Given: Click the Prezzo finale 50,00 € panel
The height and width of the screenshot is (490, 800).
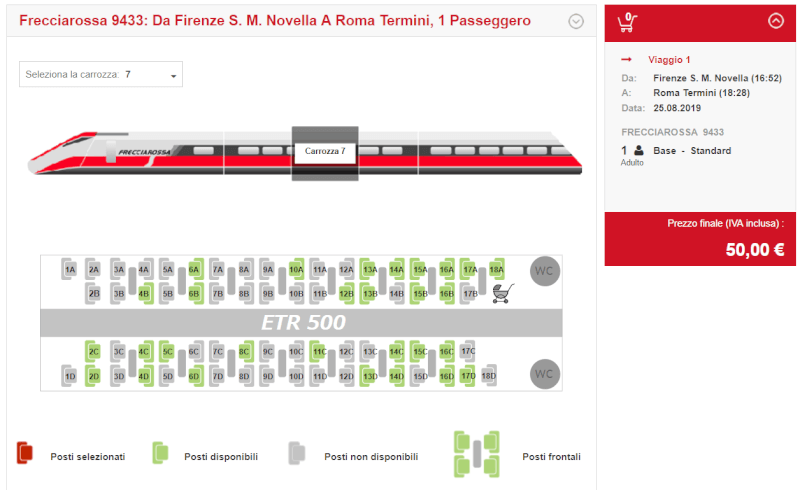Looking at the screenshot, I should click(700, 239).
